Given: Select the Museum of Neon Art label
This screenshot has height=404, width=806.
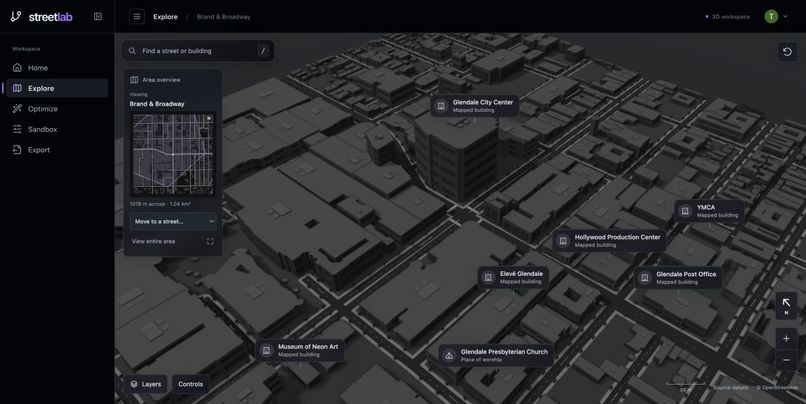Looking at the screenshot, I should (x=300, y=350).
